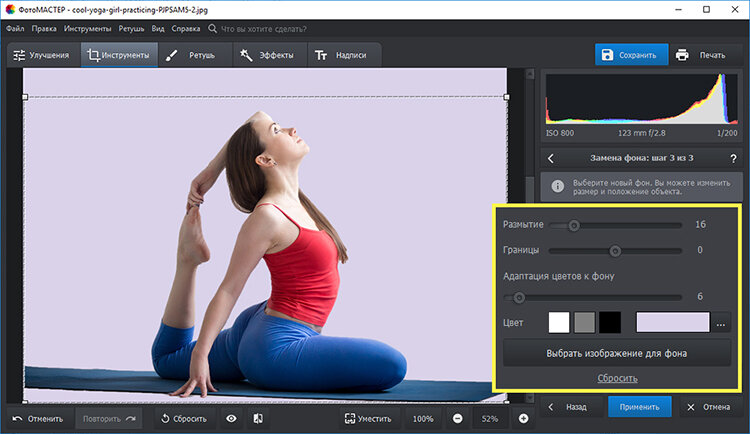Viewport: 750px width, 434px height.
Task: Set zoom to 100%
Action: (423, 419)
